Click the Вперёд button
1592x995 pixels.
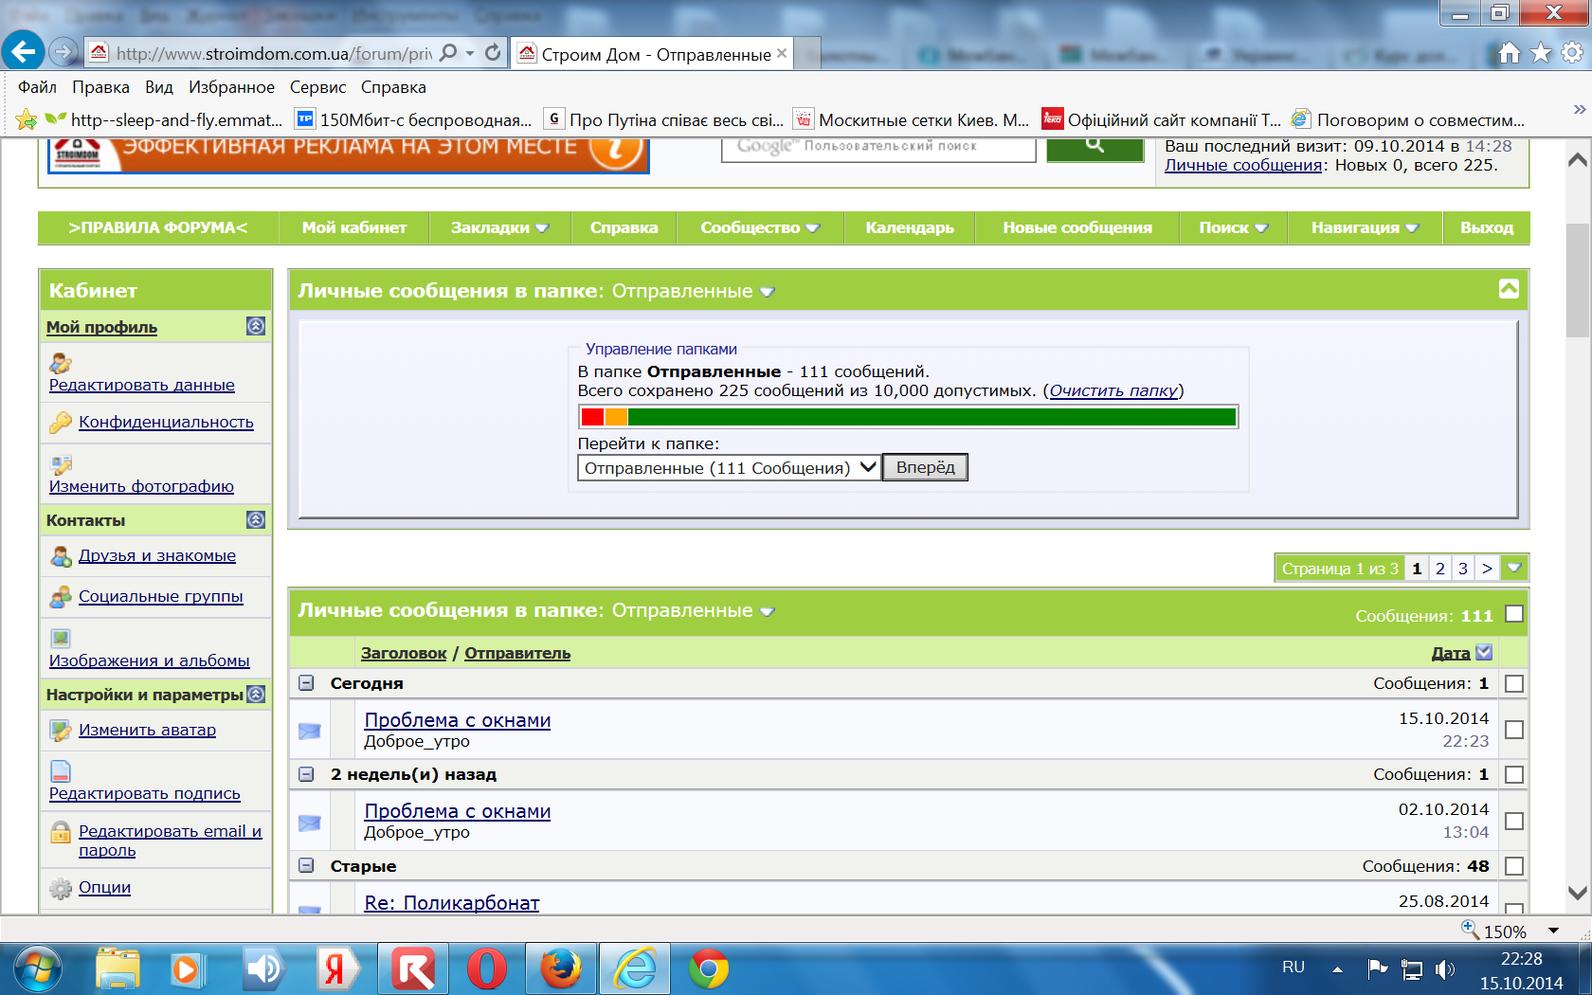click(925, 467)
